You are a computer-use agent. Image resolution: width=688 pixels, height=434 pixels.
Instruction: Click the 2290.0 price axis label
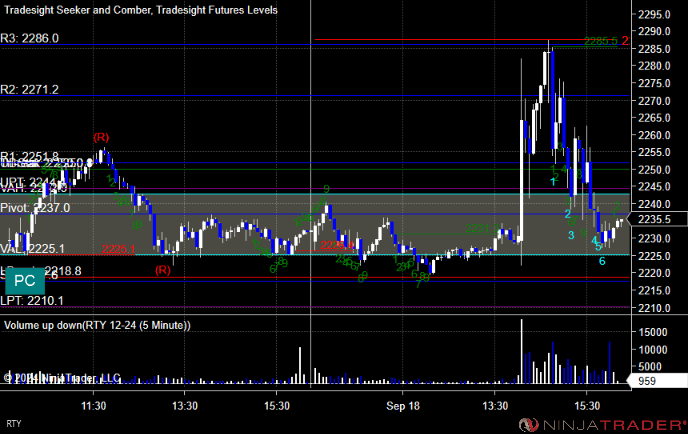[654, 32]
